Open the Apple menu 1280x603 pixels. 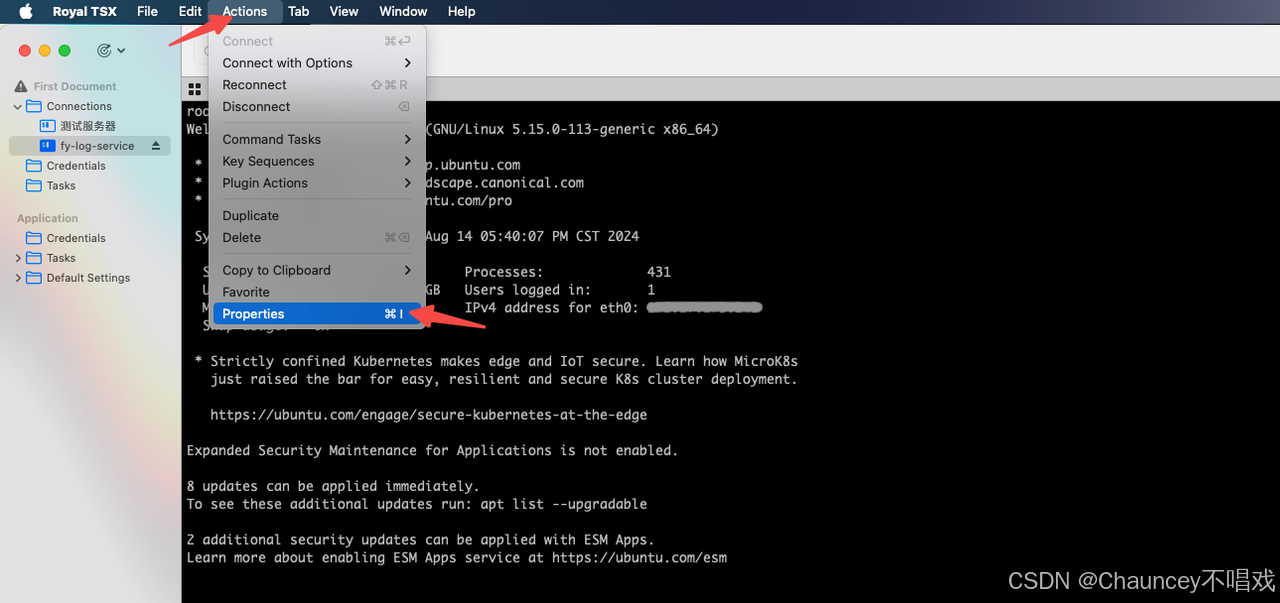(26, 11)
